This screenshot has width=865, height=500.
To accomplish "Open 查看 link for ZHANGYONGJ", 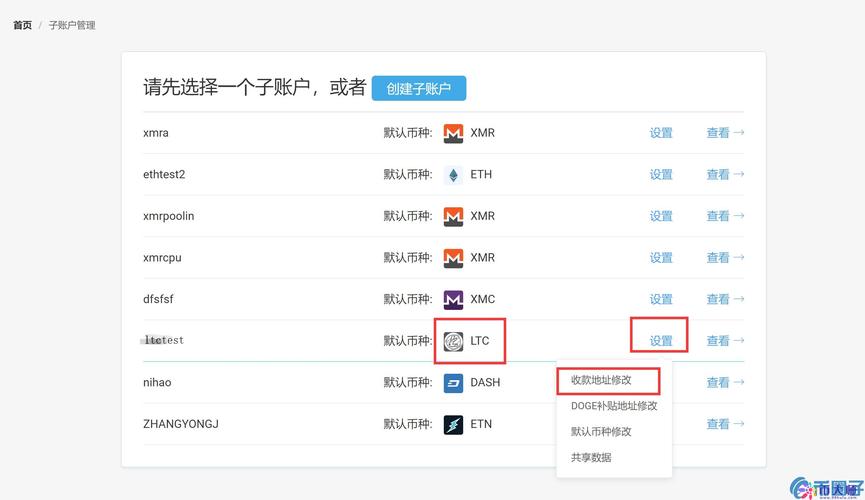I will [x=725, y=424].
